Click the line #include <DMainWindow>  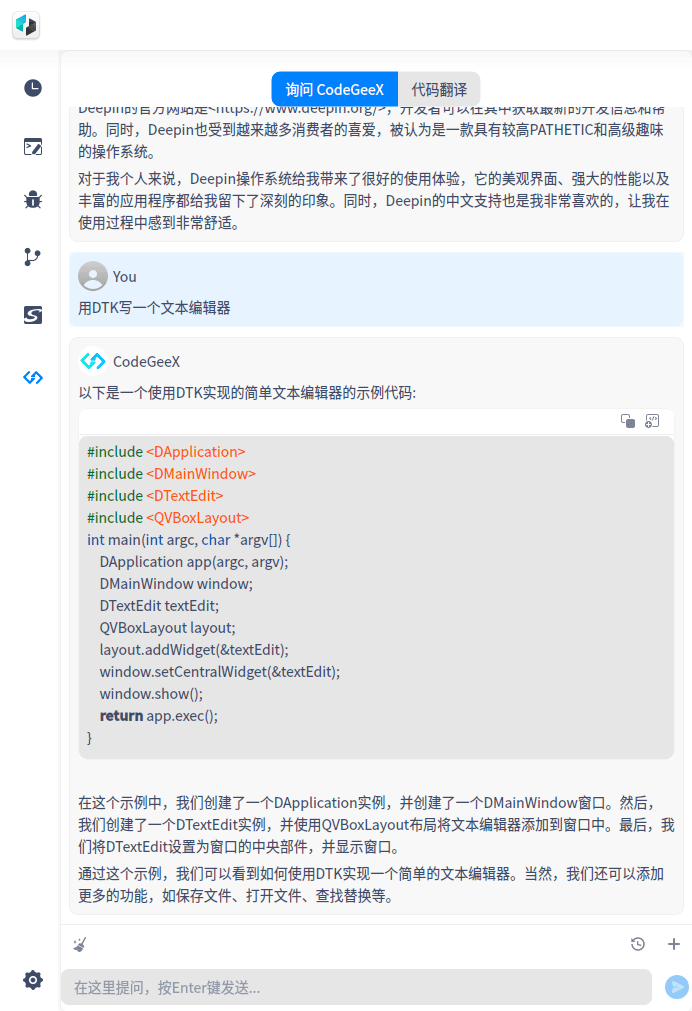pyautogui.click(x=172, y=474)
